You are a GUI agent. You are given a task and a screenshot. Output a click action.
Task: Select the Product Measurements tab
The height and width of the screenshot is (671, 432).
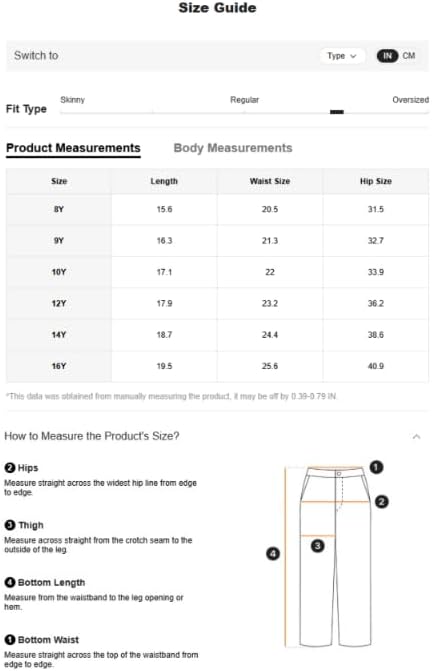pyautogui.click(x=73, y=148)
